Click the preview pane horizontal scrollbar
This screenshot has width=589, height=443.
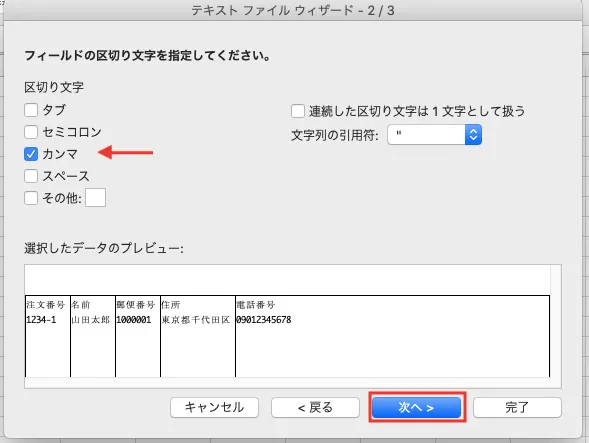288,383
